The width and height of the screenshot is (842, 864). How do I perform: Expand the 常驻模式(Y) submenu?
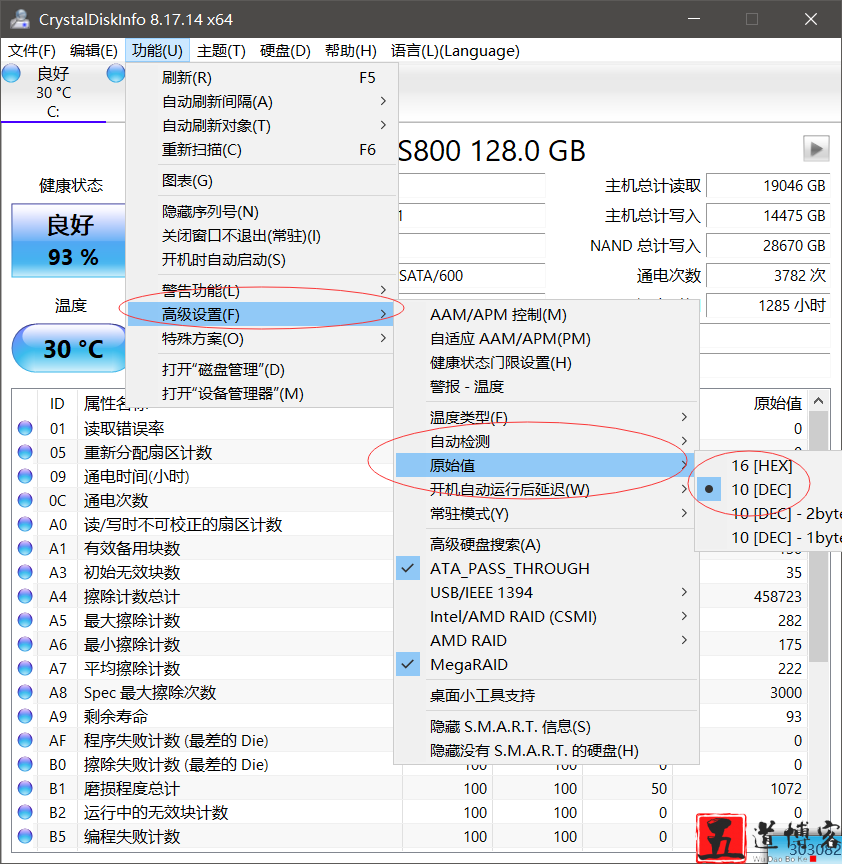[x=546, y=514]
